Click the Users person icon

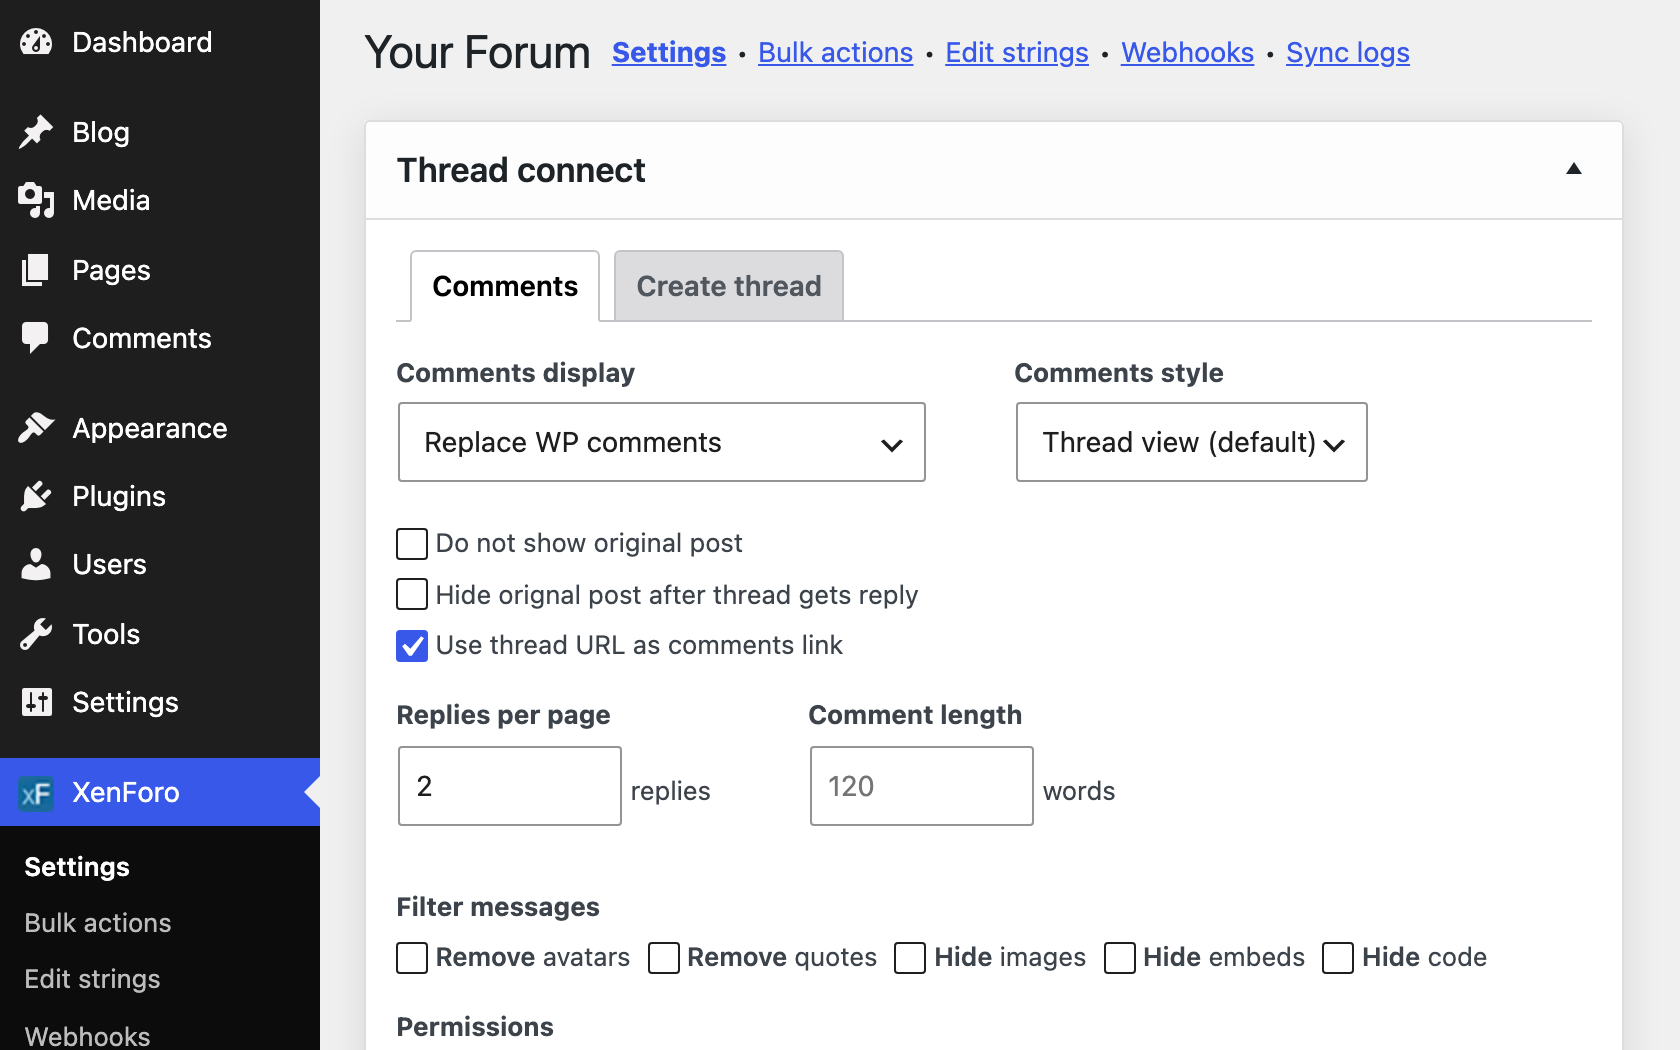(x=36, y=564)
